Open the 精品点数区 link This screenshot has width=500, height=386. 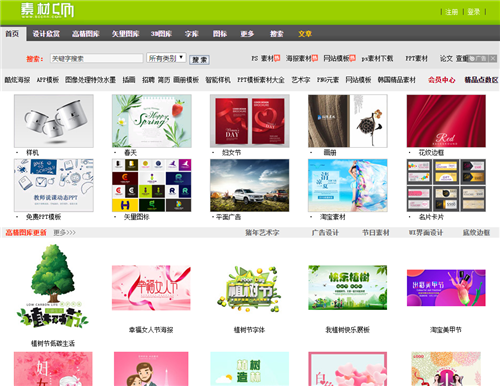click(x=481, y=80)
